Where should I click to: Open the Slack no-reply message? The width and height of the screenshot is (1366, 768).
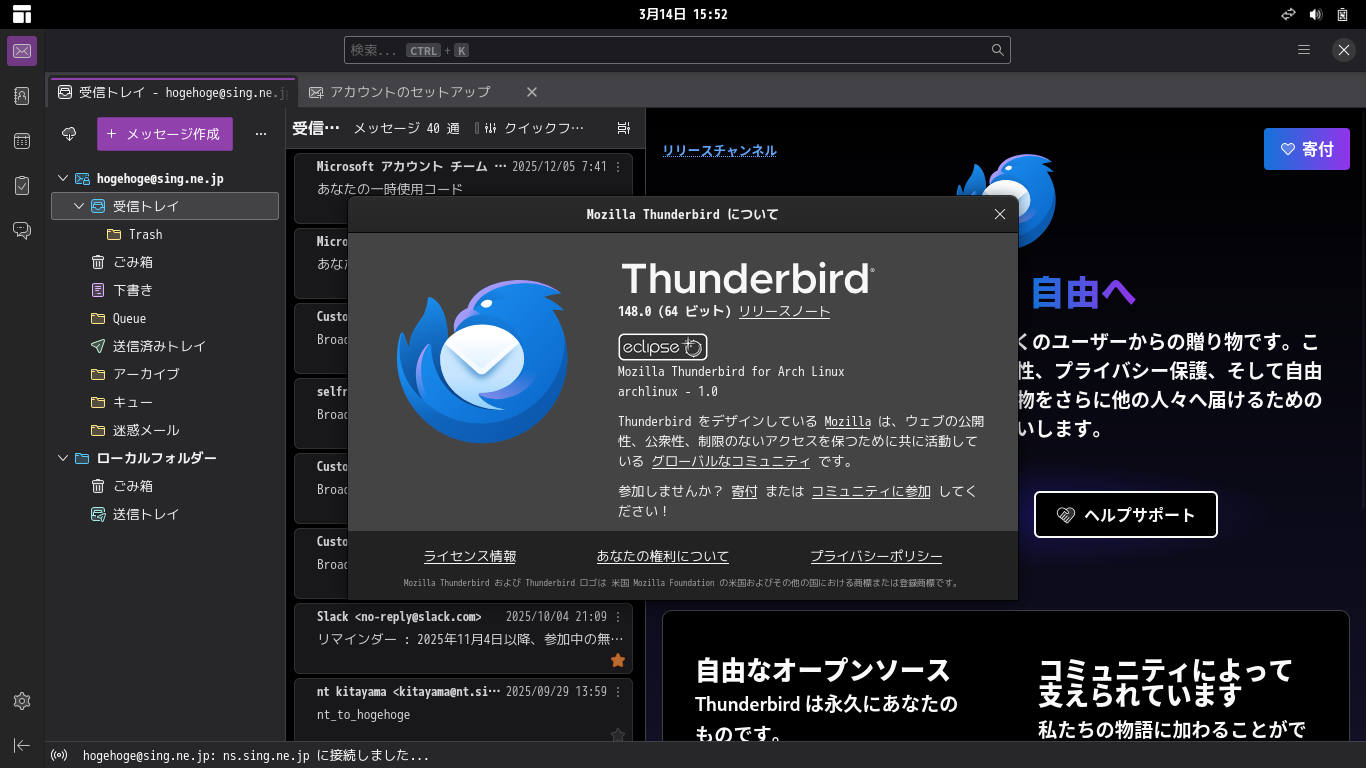[463, 638]
